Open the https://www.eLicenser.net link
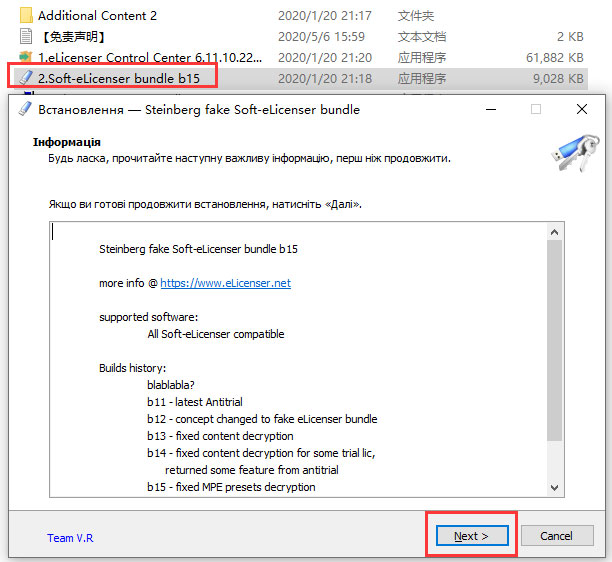612x562 pixels. pyautogui.click(x=225, y=283)
